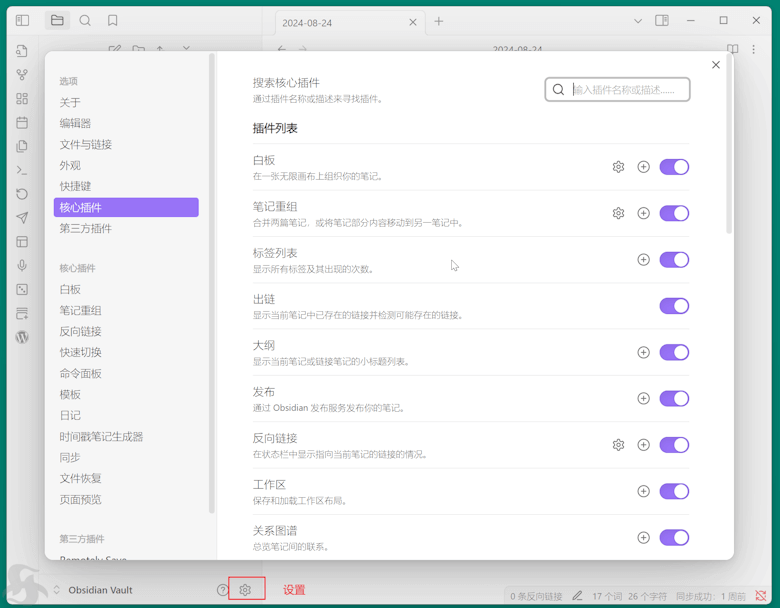Screen dimensions: 780x608
Task: Open settings gear for 反向链接 plugin
Action: point(618,445)
